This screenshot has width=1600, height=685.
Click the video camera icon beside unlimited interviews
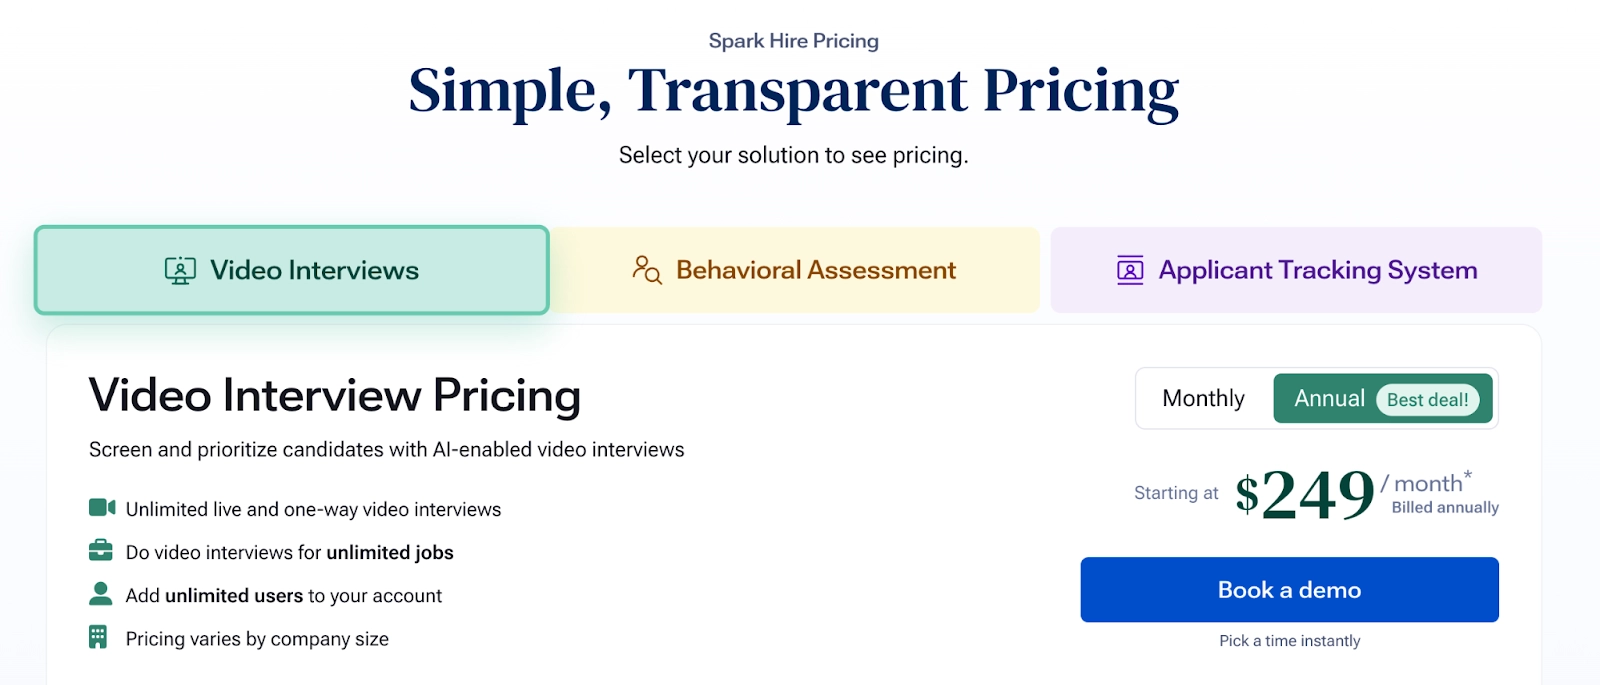[99, 508]
